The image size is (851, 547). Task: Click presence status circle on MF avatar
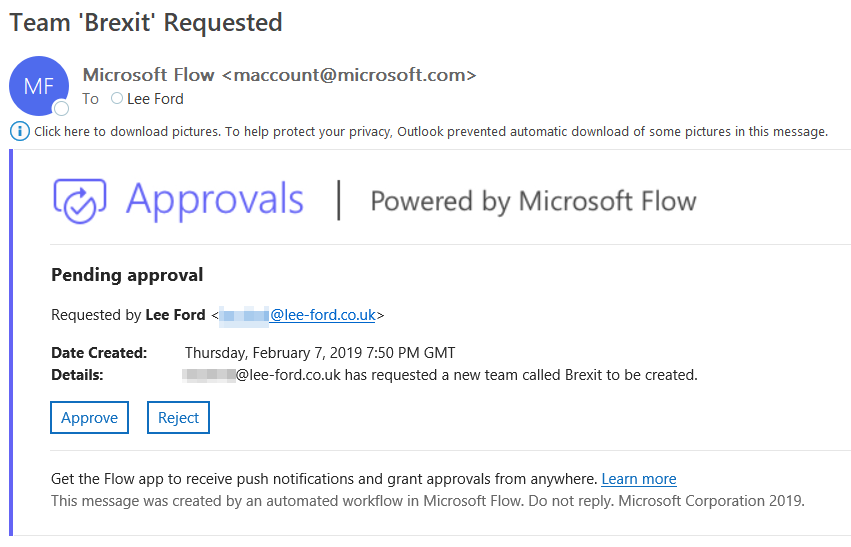(61, 108)
